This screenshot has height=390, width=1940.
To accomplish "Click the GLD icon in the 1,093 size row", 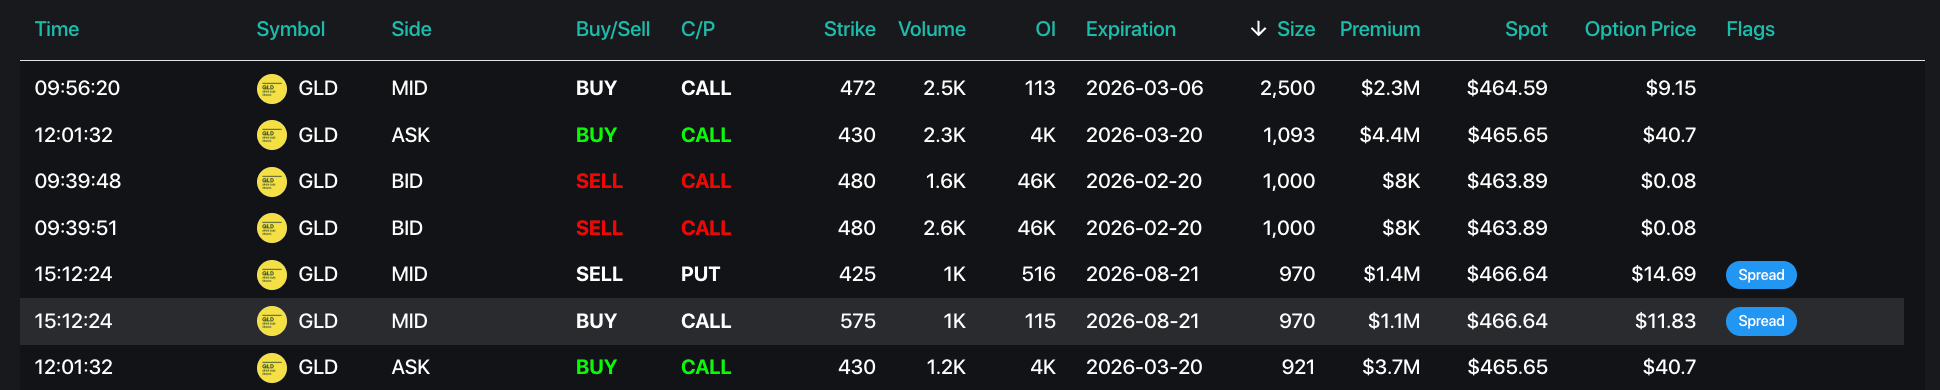I will coord(272,135).
